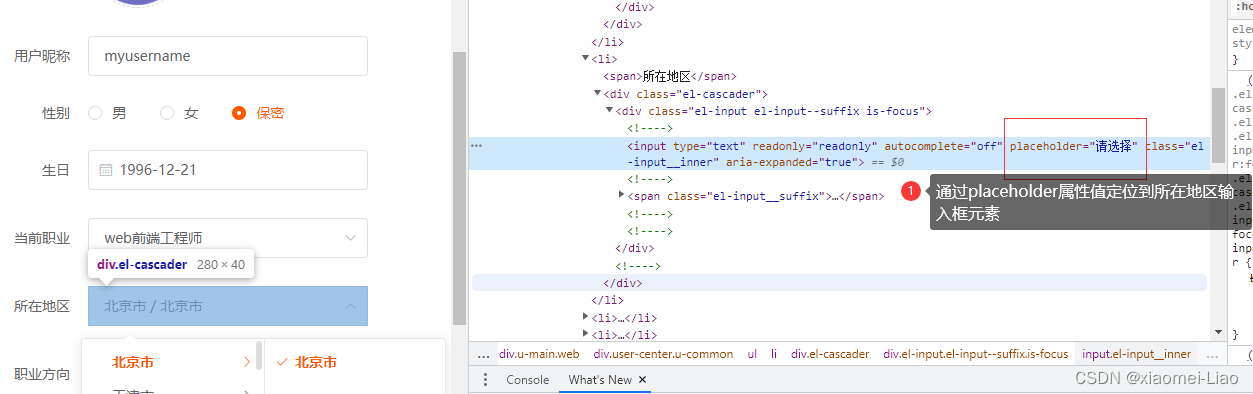Image resolution: width=1253 pixels, height=394 pixels.
Task: Choose 北京市 in the left cascader column
Action: [133, 362]
